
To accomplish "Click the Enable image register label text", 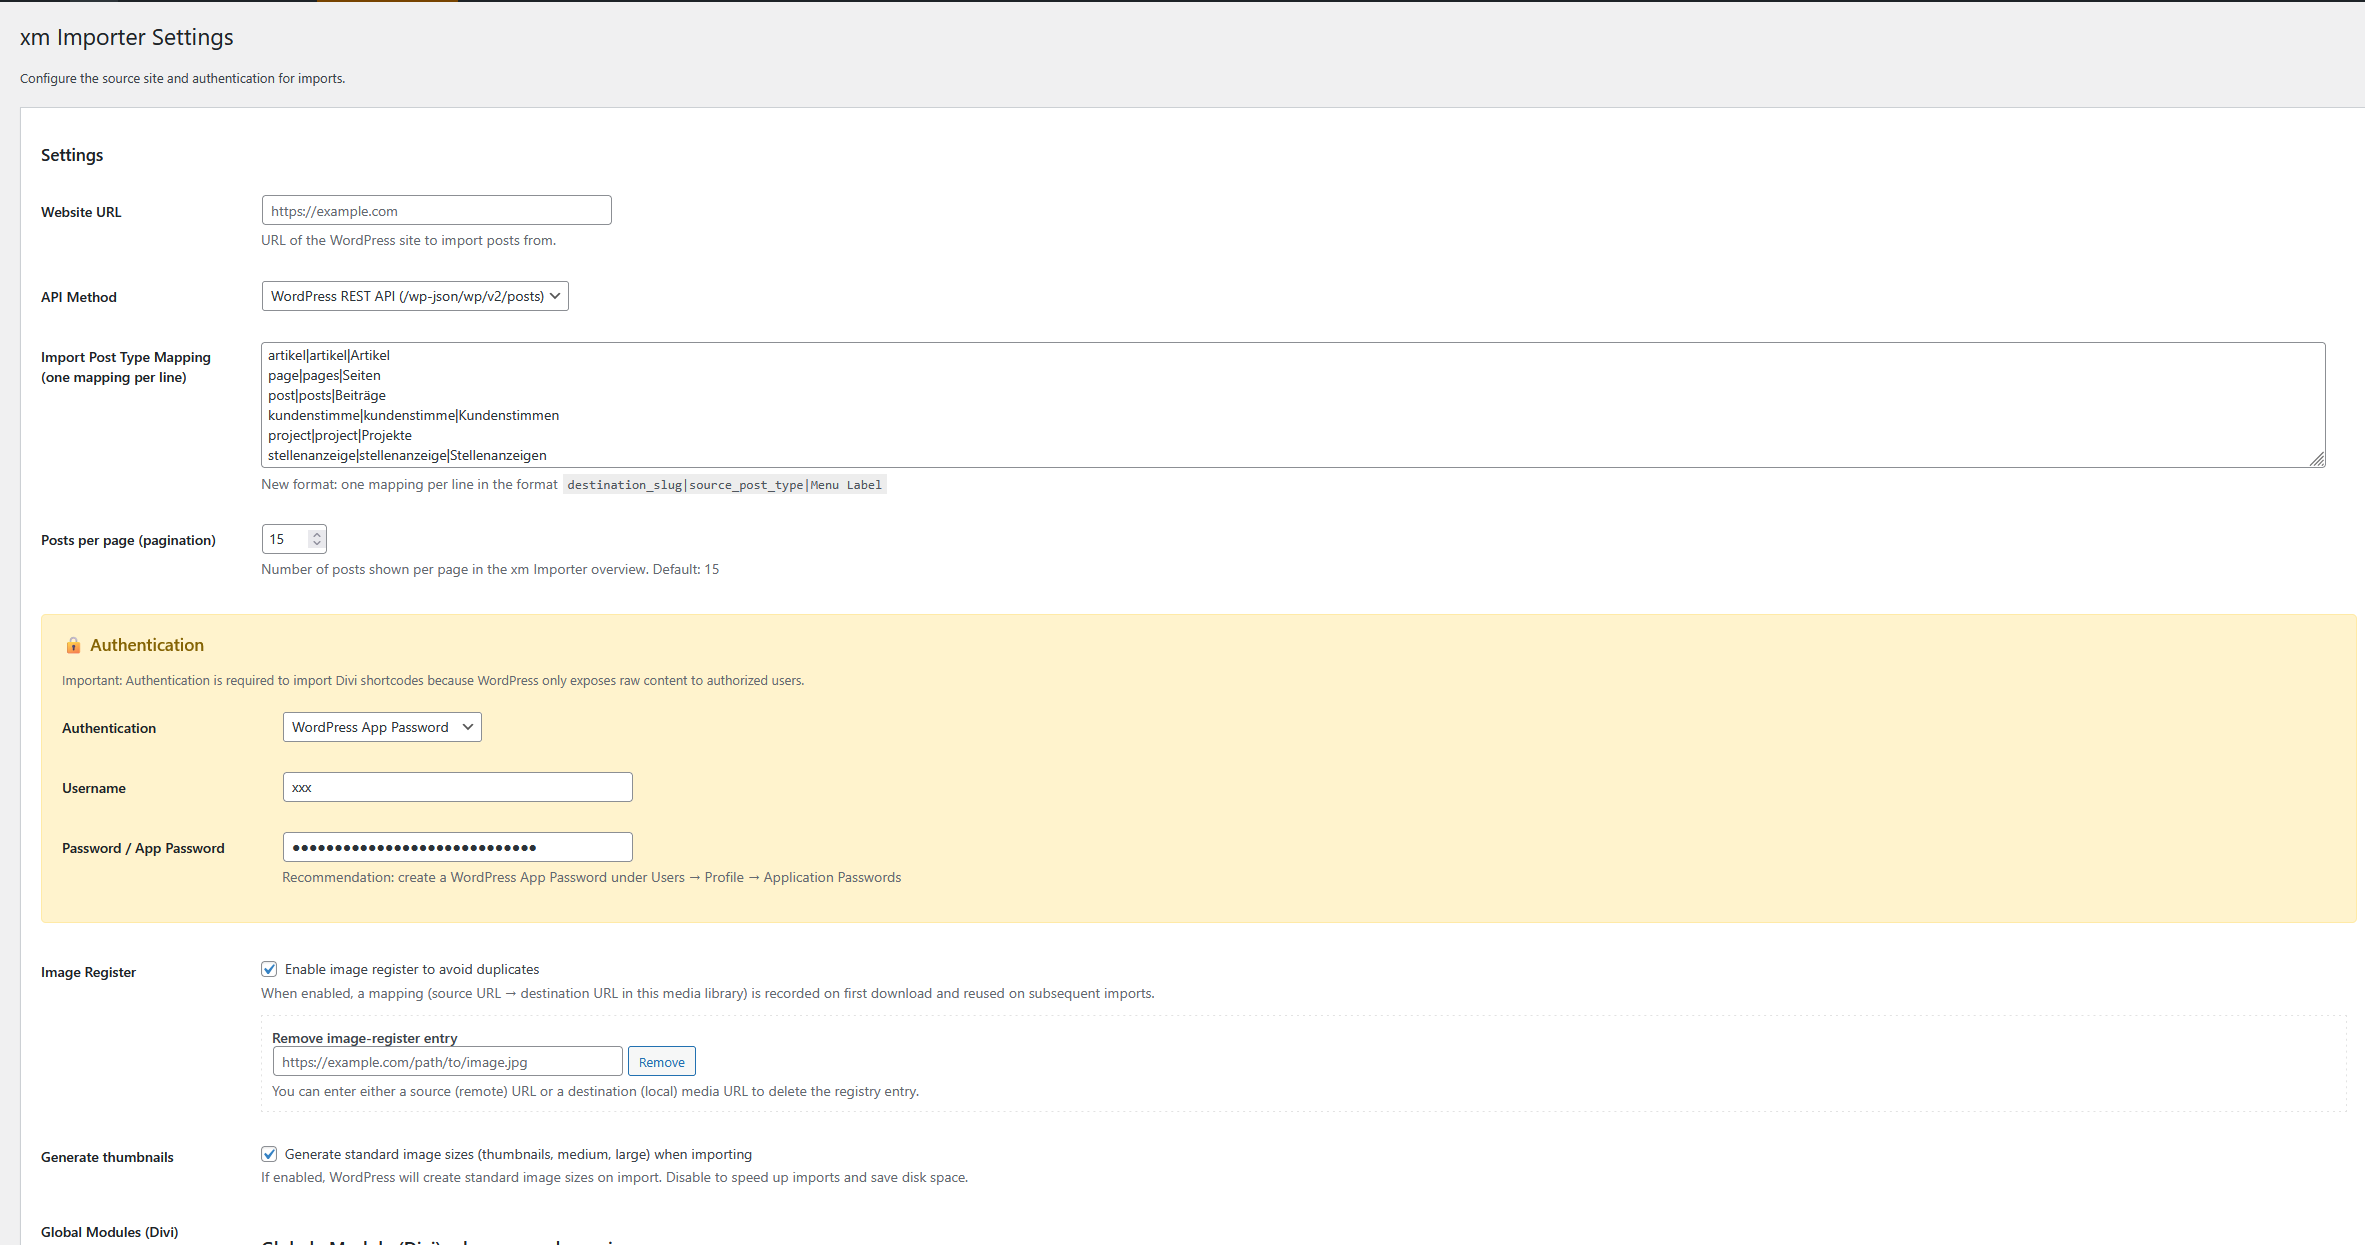I will 412,969.
